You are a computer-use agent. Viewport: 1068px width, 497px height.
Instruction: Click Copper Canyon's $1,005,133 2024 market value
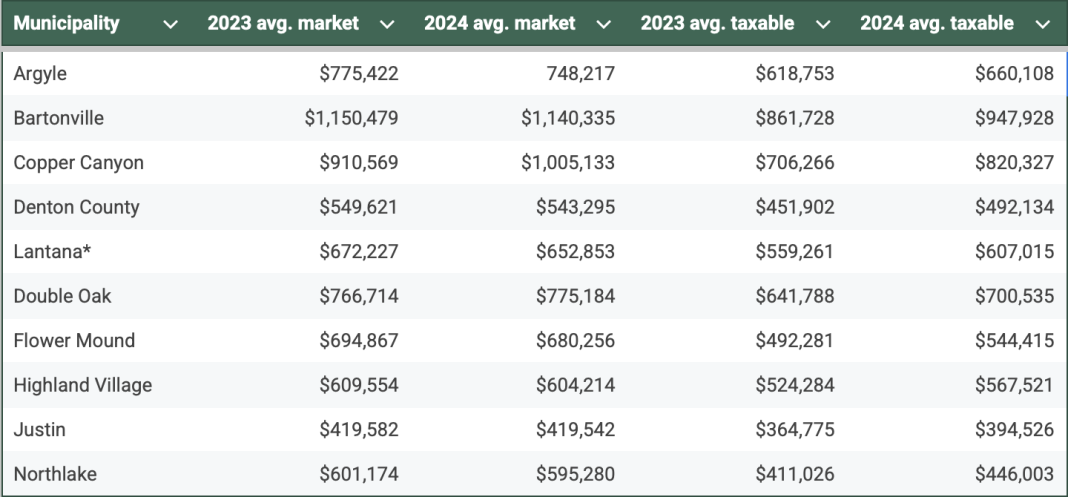pos(568,163)
